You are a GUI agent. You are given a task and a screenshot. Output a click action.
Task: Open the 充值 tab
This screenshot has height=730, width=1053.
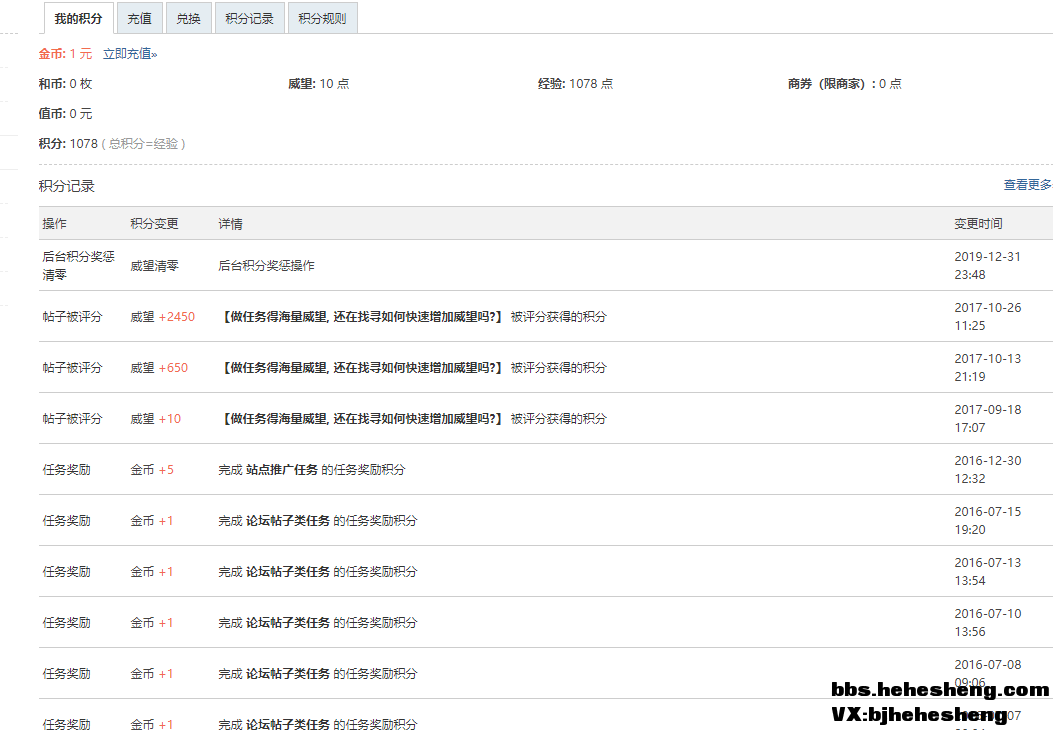[x=139, y=18]
